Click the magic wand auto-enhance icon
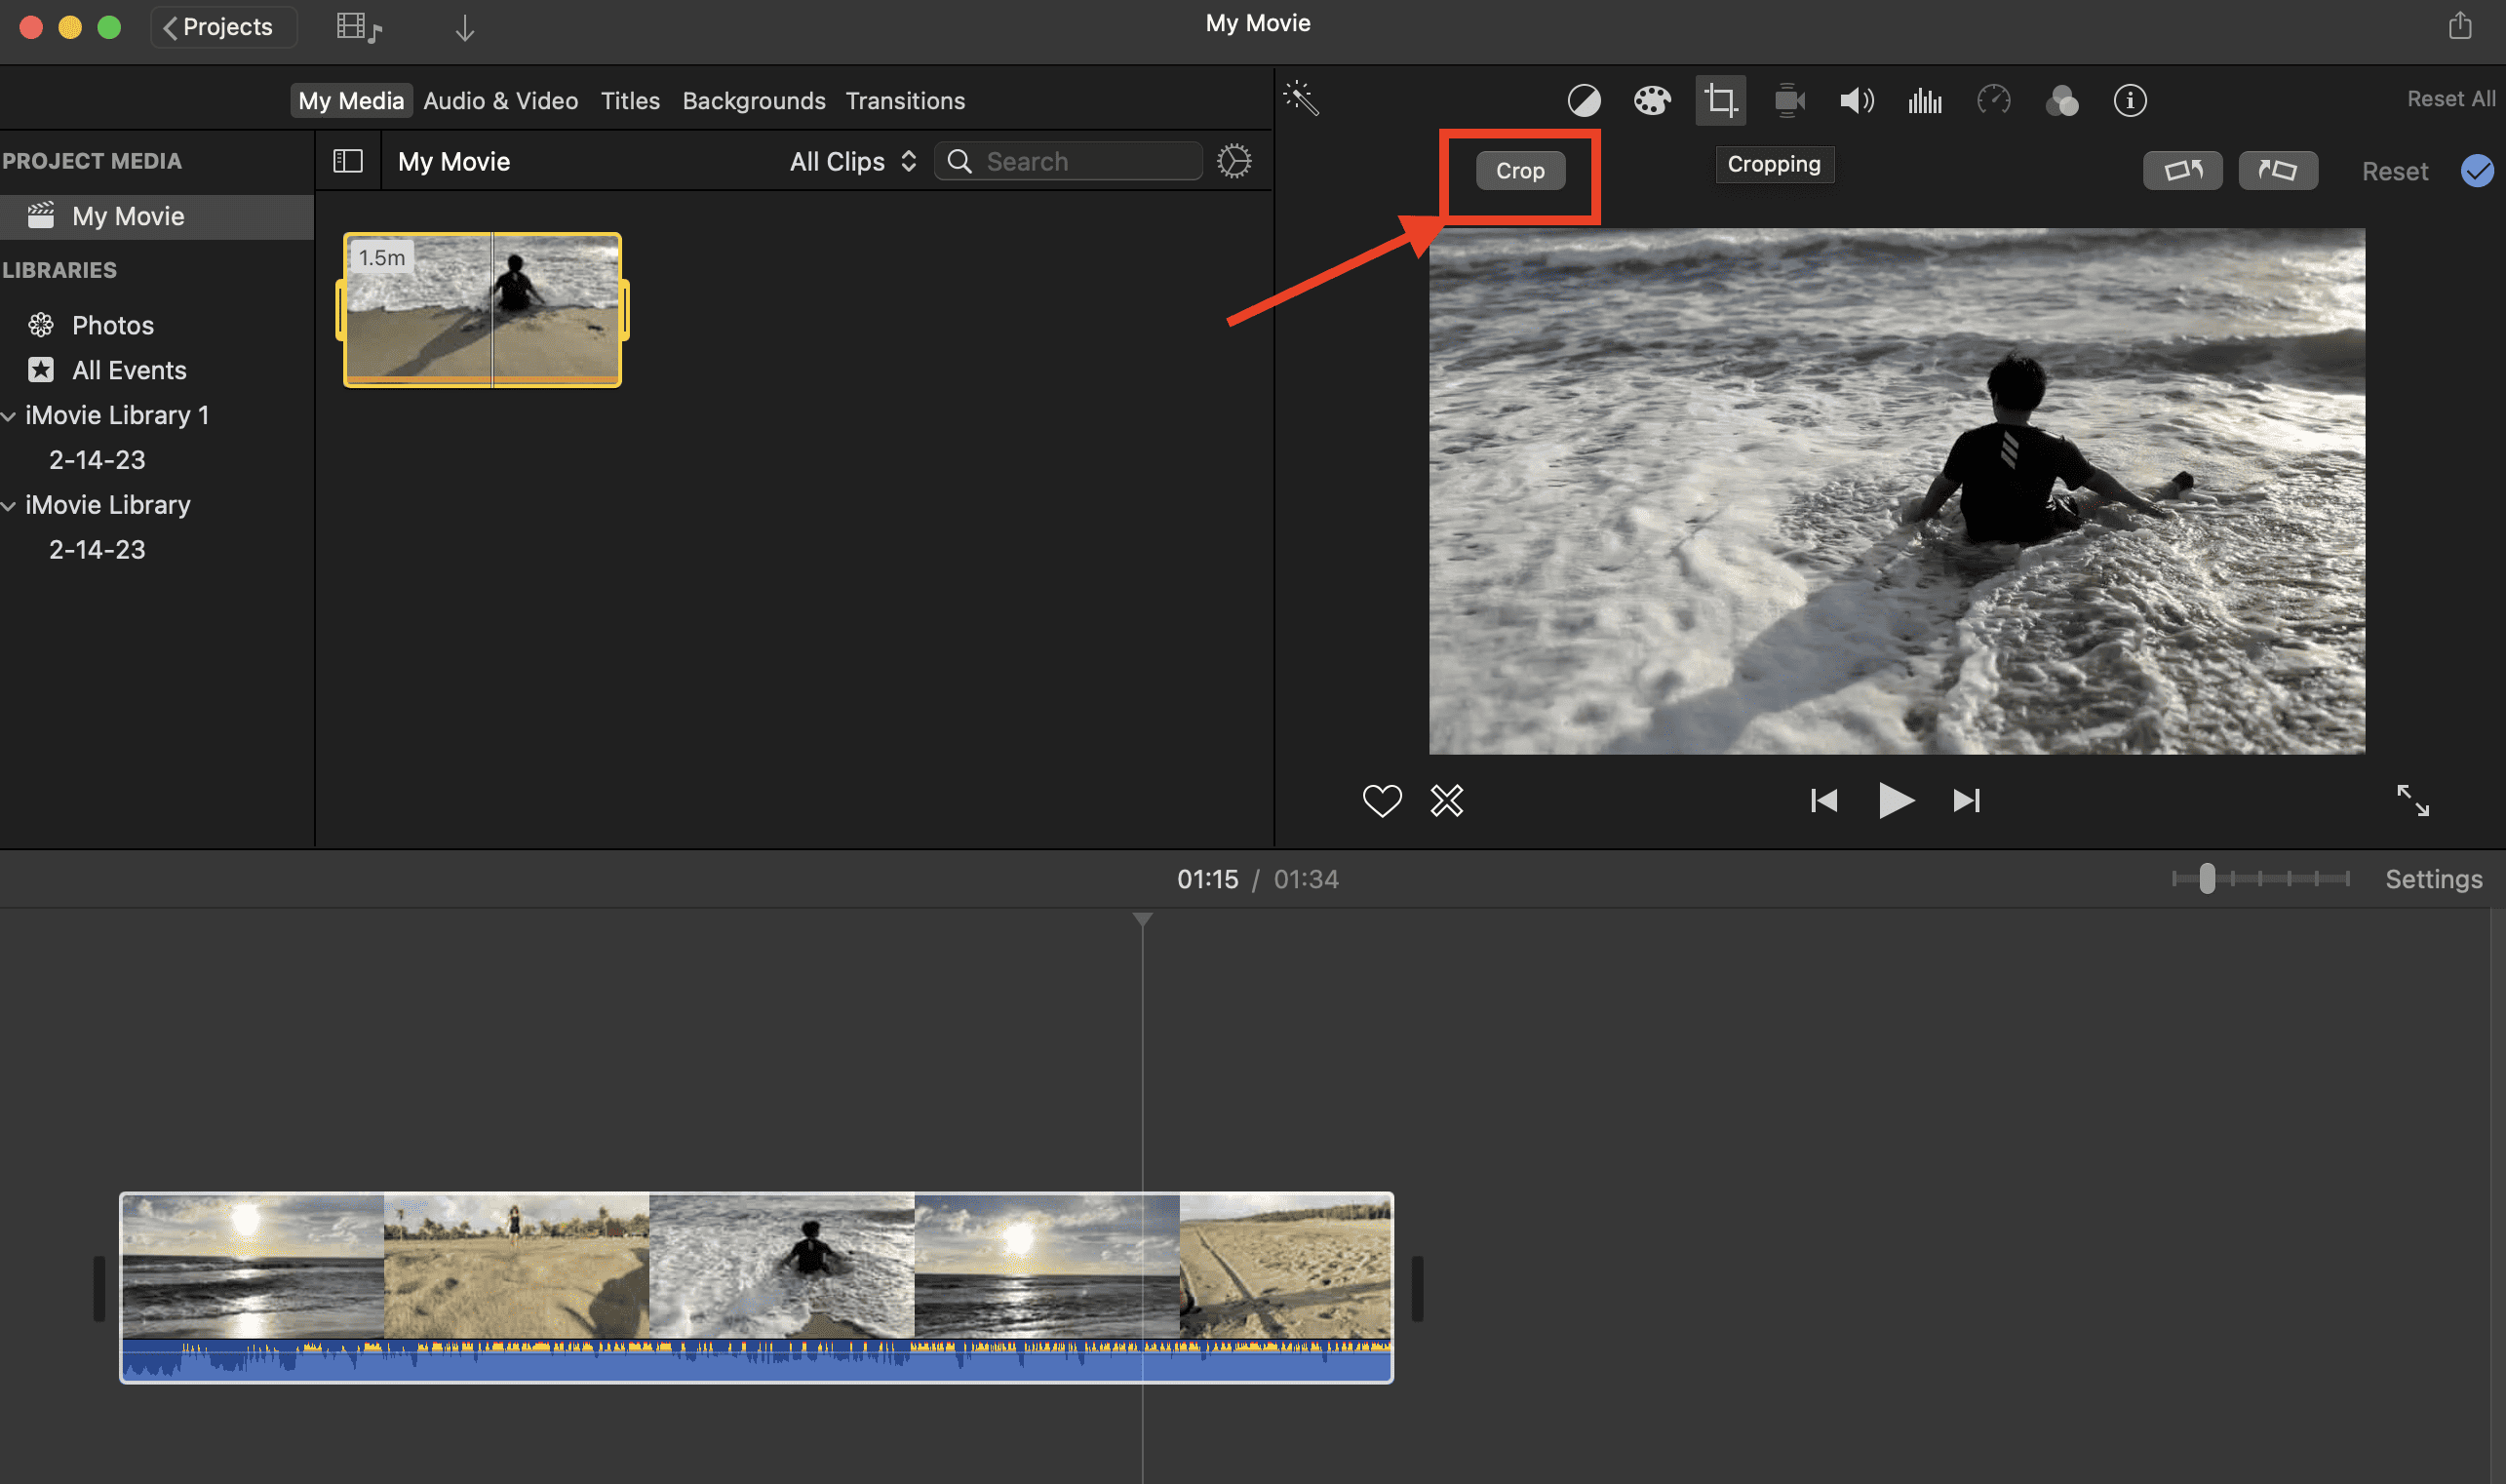 click(x=1301, y=98)
